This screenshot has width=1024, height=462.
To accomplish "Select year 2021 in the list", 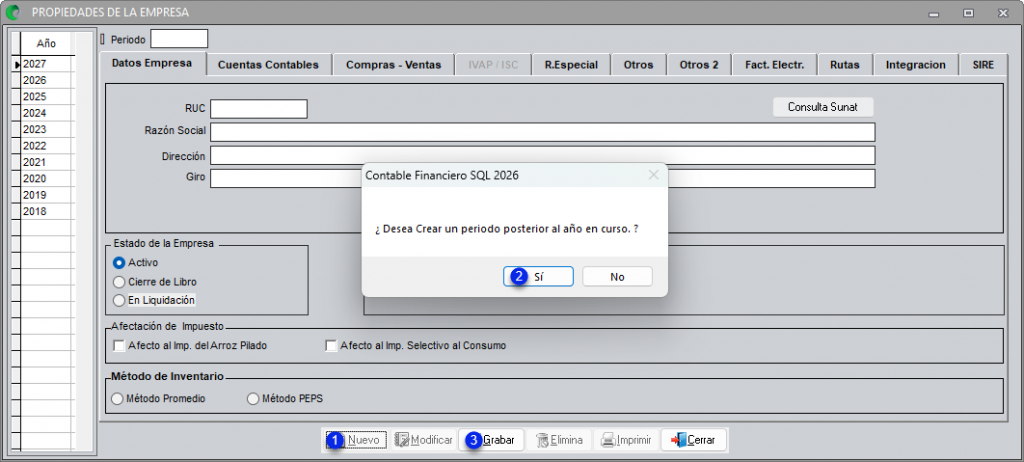I will pyautogui.click(x=47, y=162).
